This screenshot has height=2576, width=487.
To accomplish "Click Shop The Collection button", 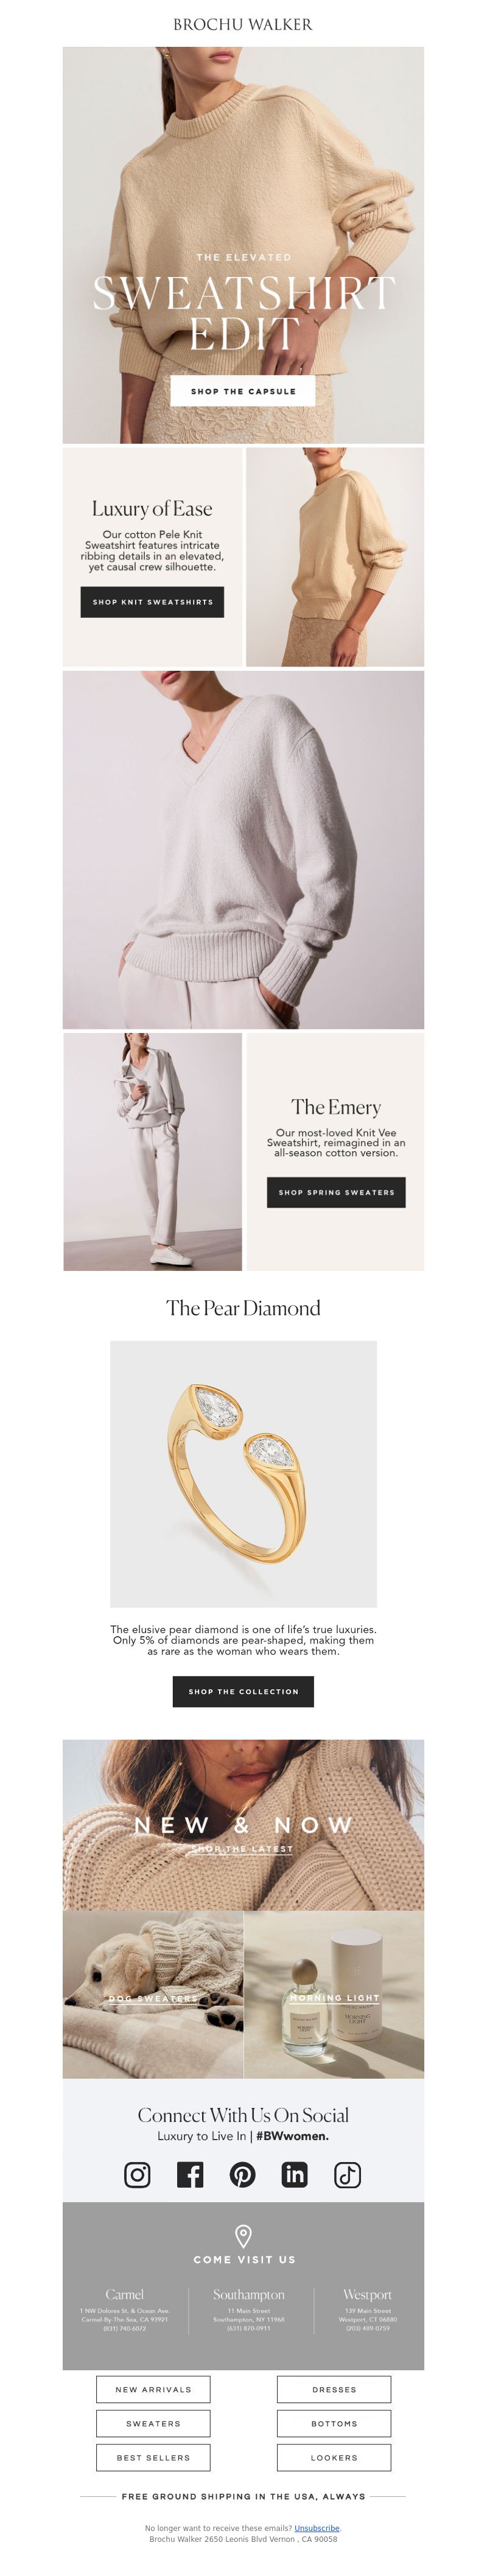I will [243, 1691].
